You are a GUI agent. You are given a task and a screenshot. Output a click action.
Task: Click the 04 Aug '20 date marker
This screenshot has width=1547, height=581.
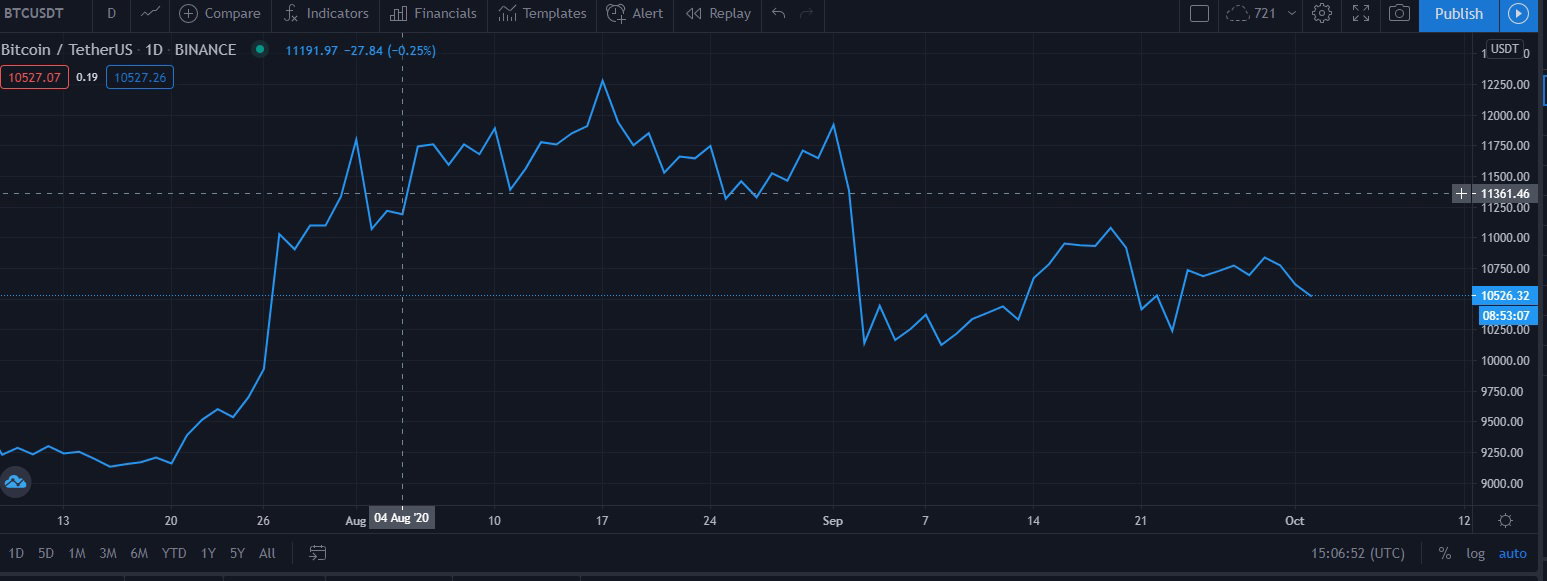(x=402, y=518)
